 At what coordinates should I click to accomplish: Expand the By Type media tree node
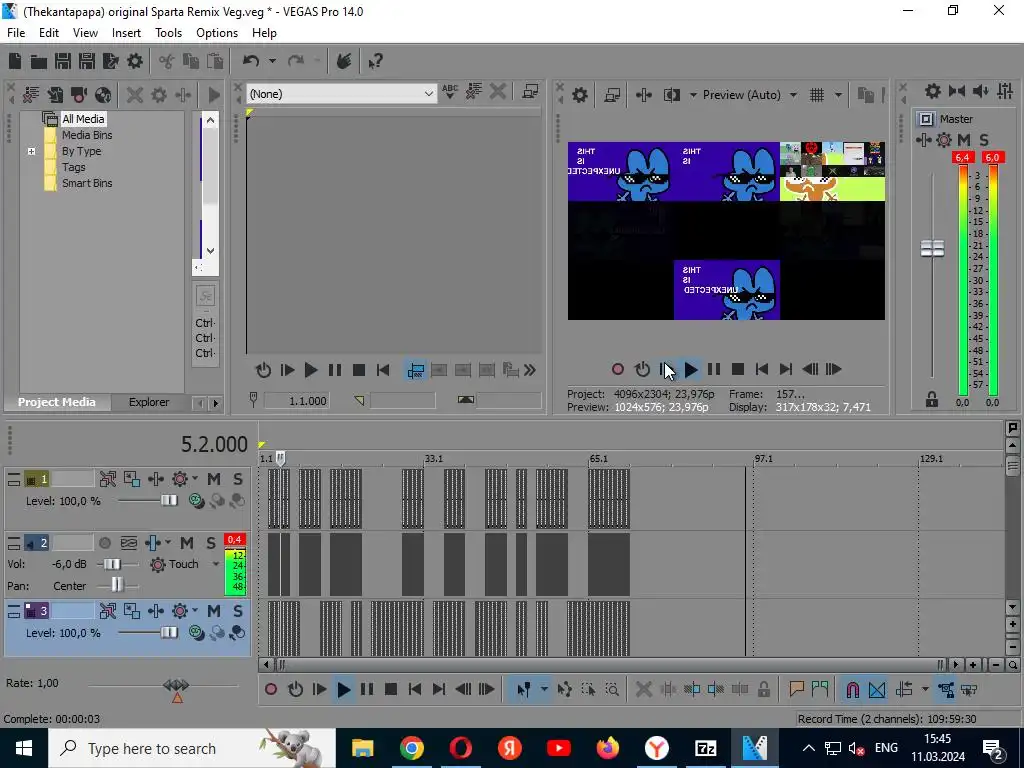coord(31,152)
